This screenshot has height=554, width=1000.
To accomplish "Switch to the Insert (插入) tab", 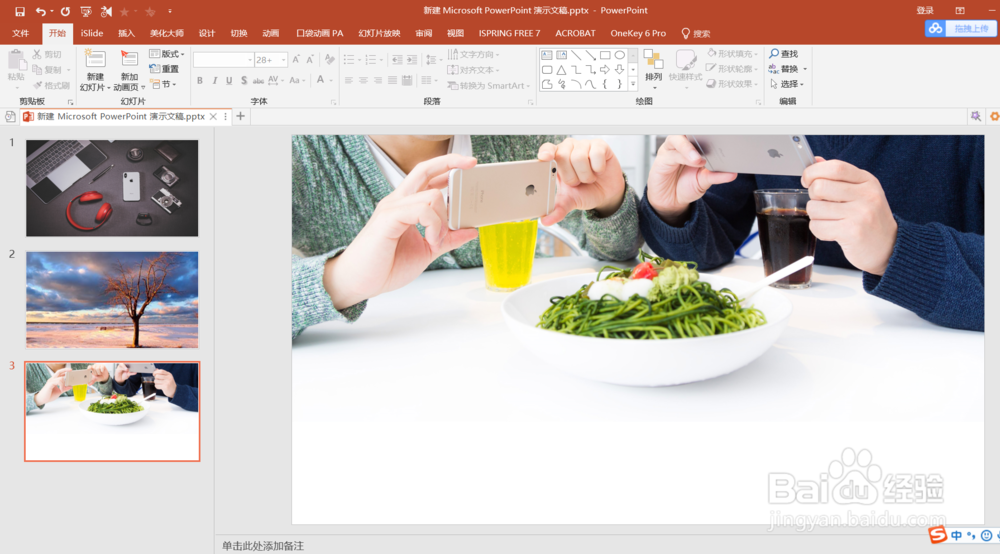I will pyautogui.click(x=126, y=33).
